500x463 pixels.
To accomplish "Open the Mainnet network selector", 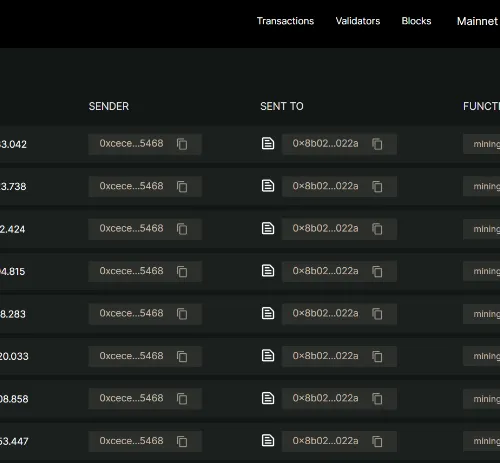I will coord(478,21).
